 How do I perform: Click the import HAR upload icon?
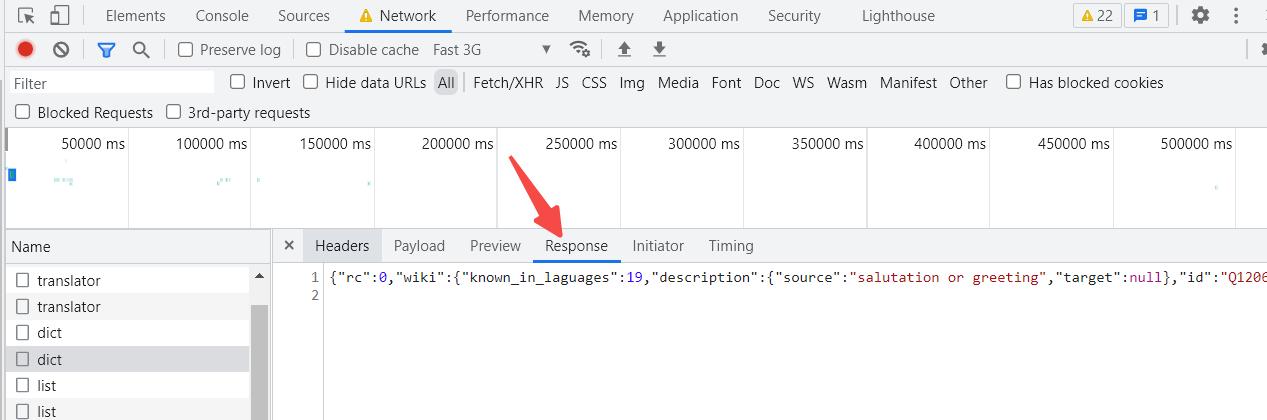point(624,49)
